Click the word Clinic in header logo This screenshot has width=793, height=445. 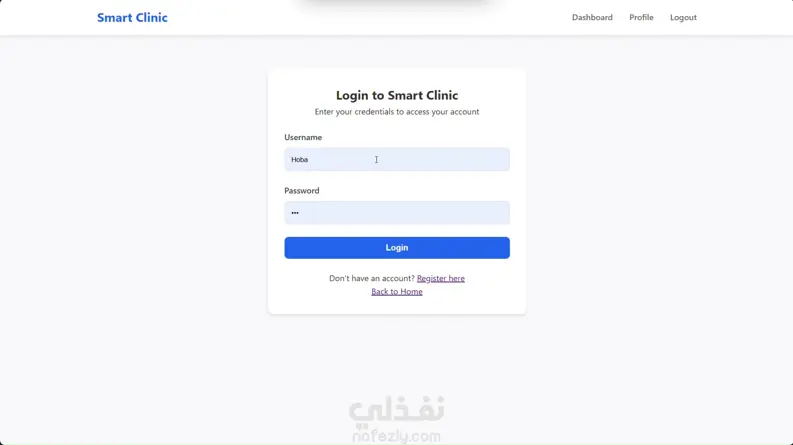pyautogui.click(x=151, y=18)
